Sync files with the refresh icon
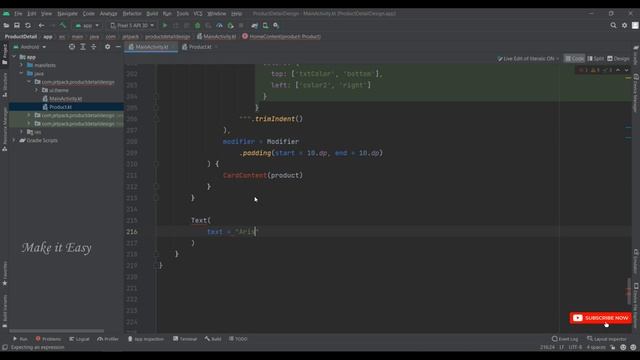The image size is (640, 360). [x=28, y=25]
